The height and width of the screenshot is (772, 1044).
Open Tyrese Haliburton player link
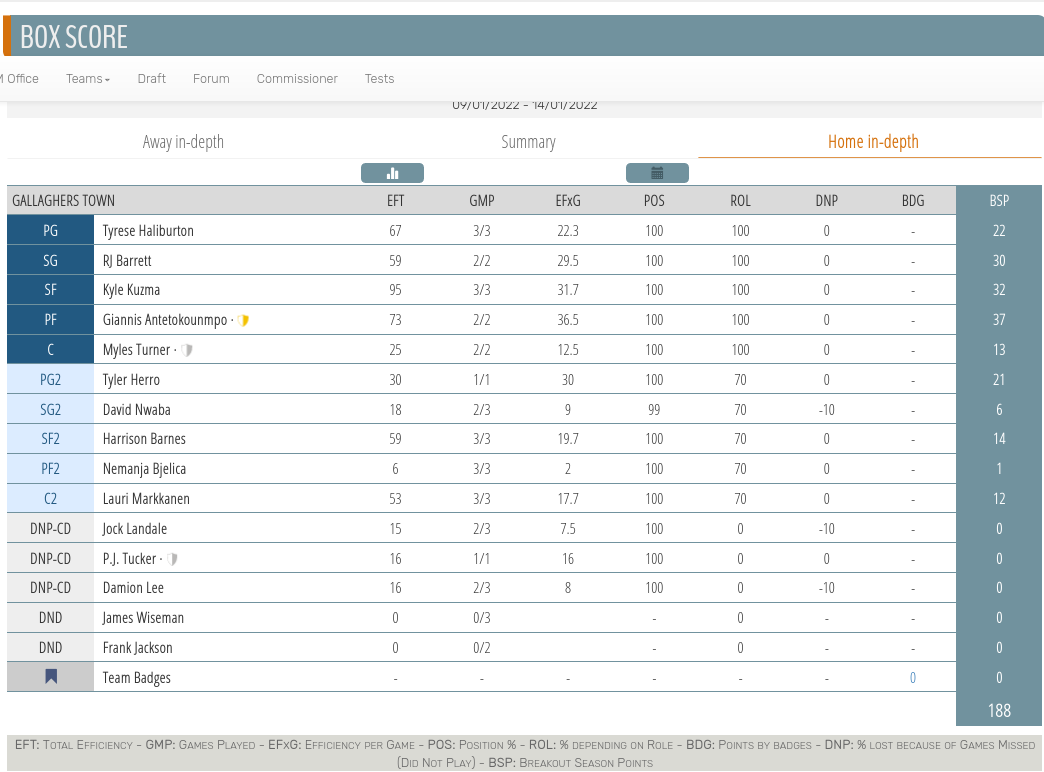pyautogui.click(x=148, y=231)
